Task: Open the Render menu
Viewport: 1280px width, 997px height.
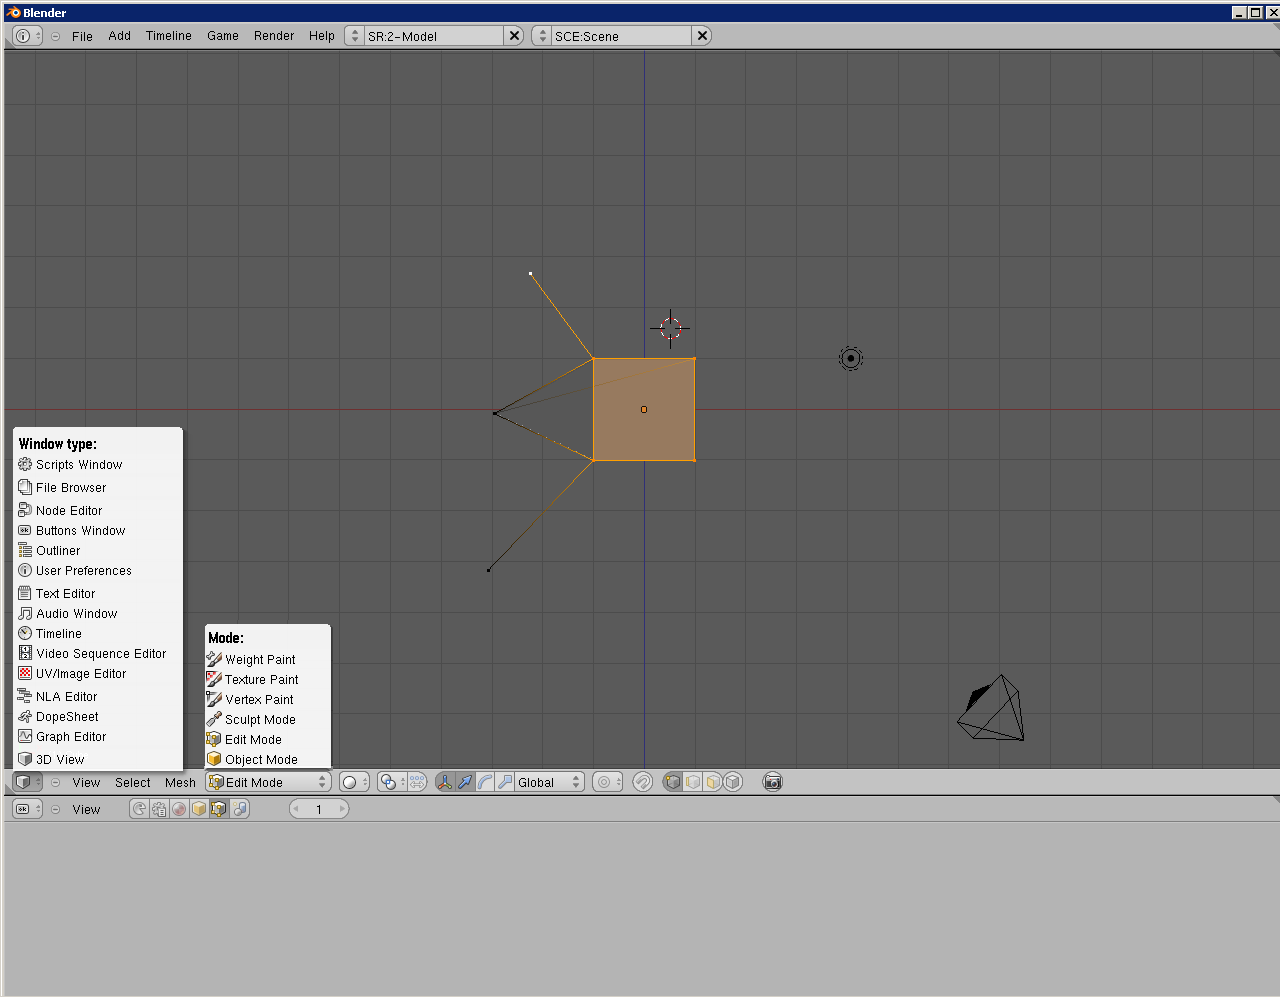Action: point(274,36)
